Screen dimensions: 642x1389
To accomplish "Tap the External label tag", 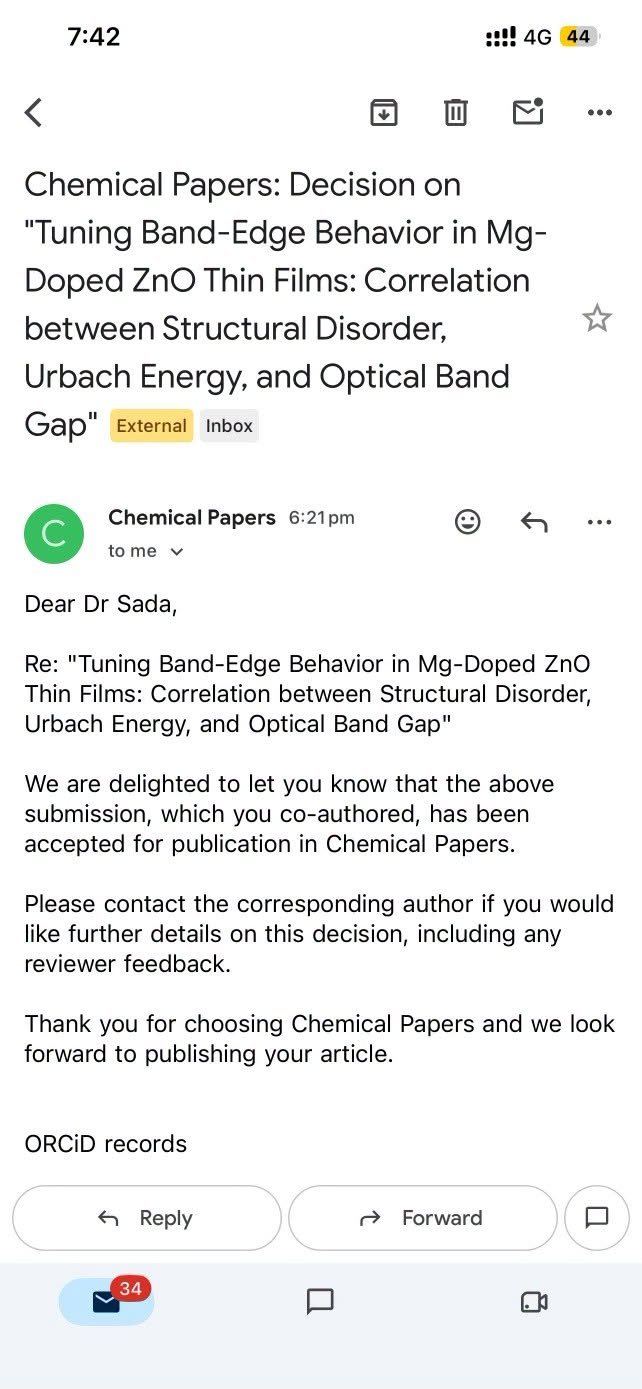I will [151, 426].
